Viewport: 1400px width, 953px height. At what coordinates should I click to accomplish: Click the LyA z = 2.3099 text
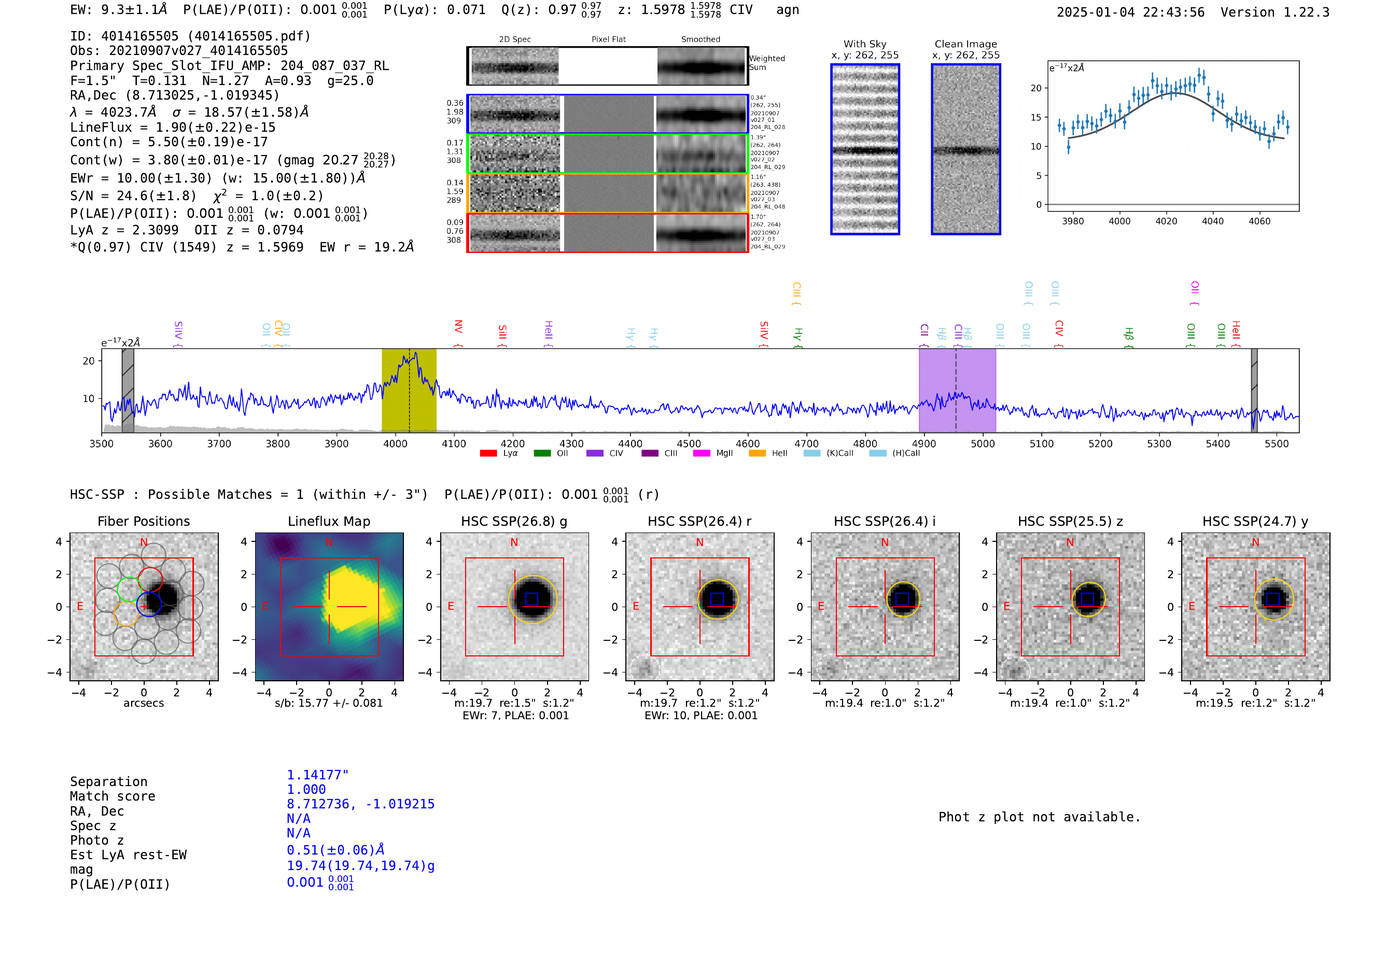(124, 229)
